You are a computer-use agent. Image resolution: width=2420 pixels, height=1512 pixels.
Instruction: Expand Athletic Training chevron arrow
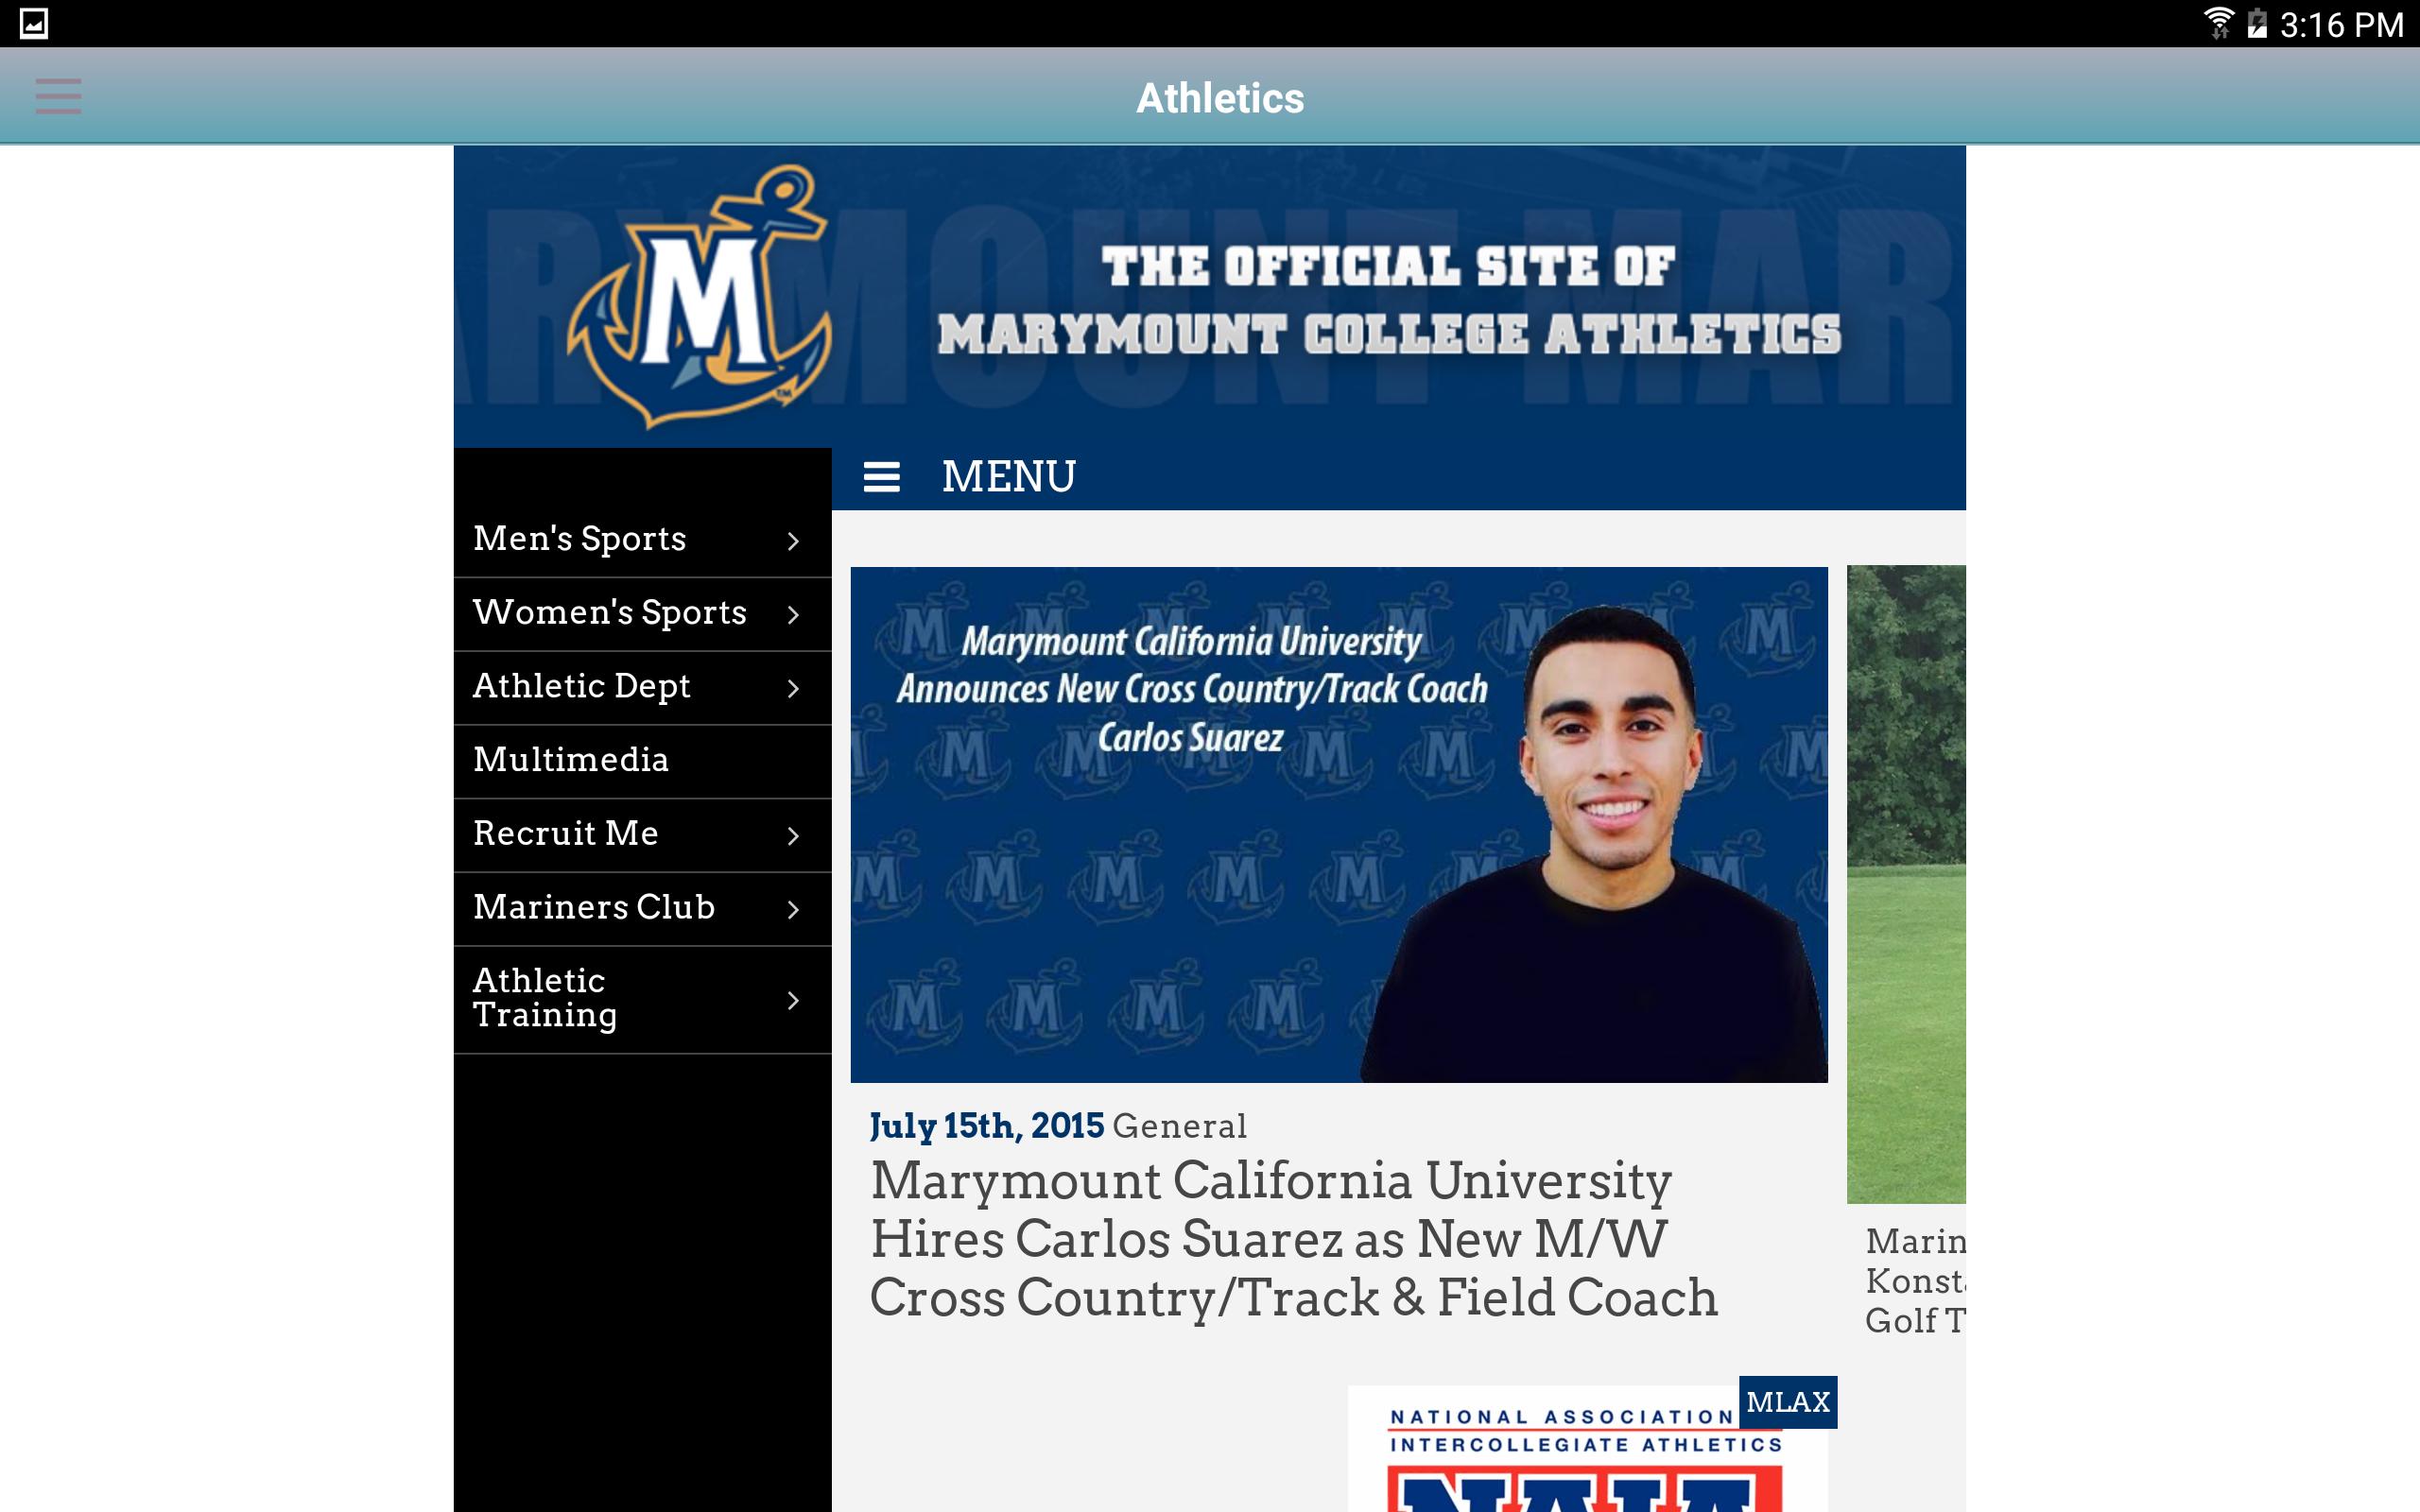(x=793, y=1000)
